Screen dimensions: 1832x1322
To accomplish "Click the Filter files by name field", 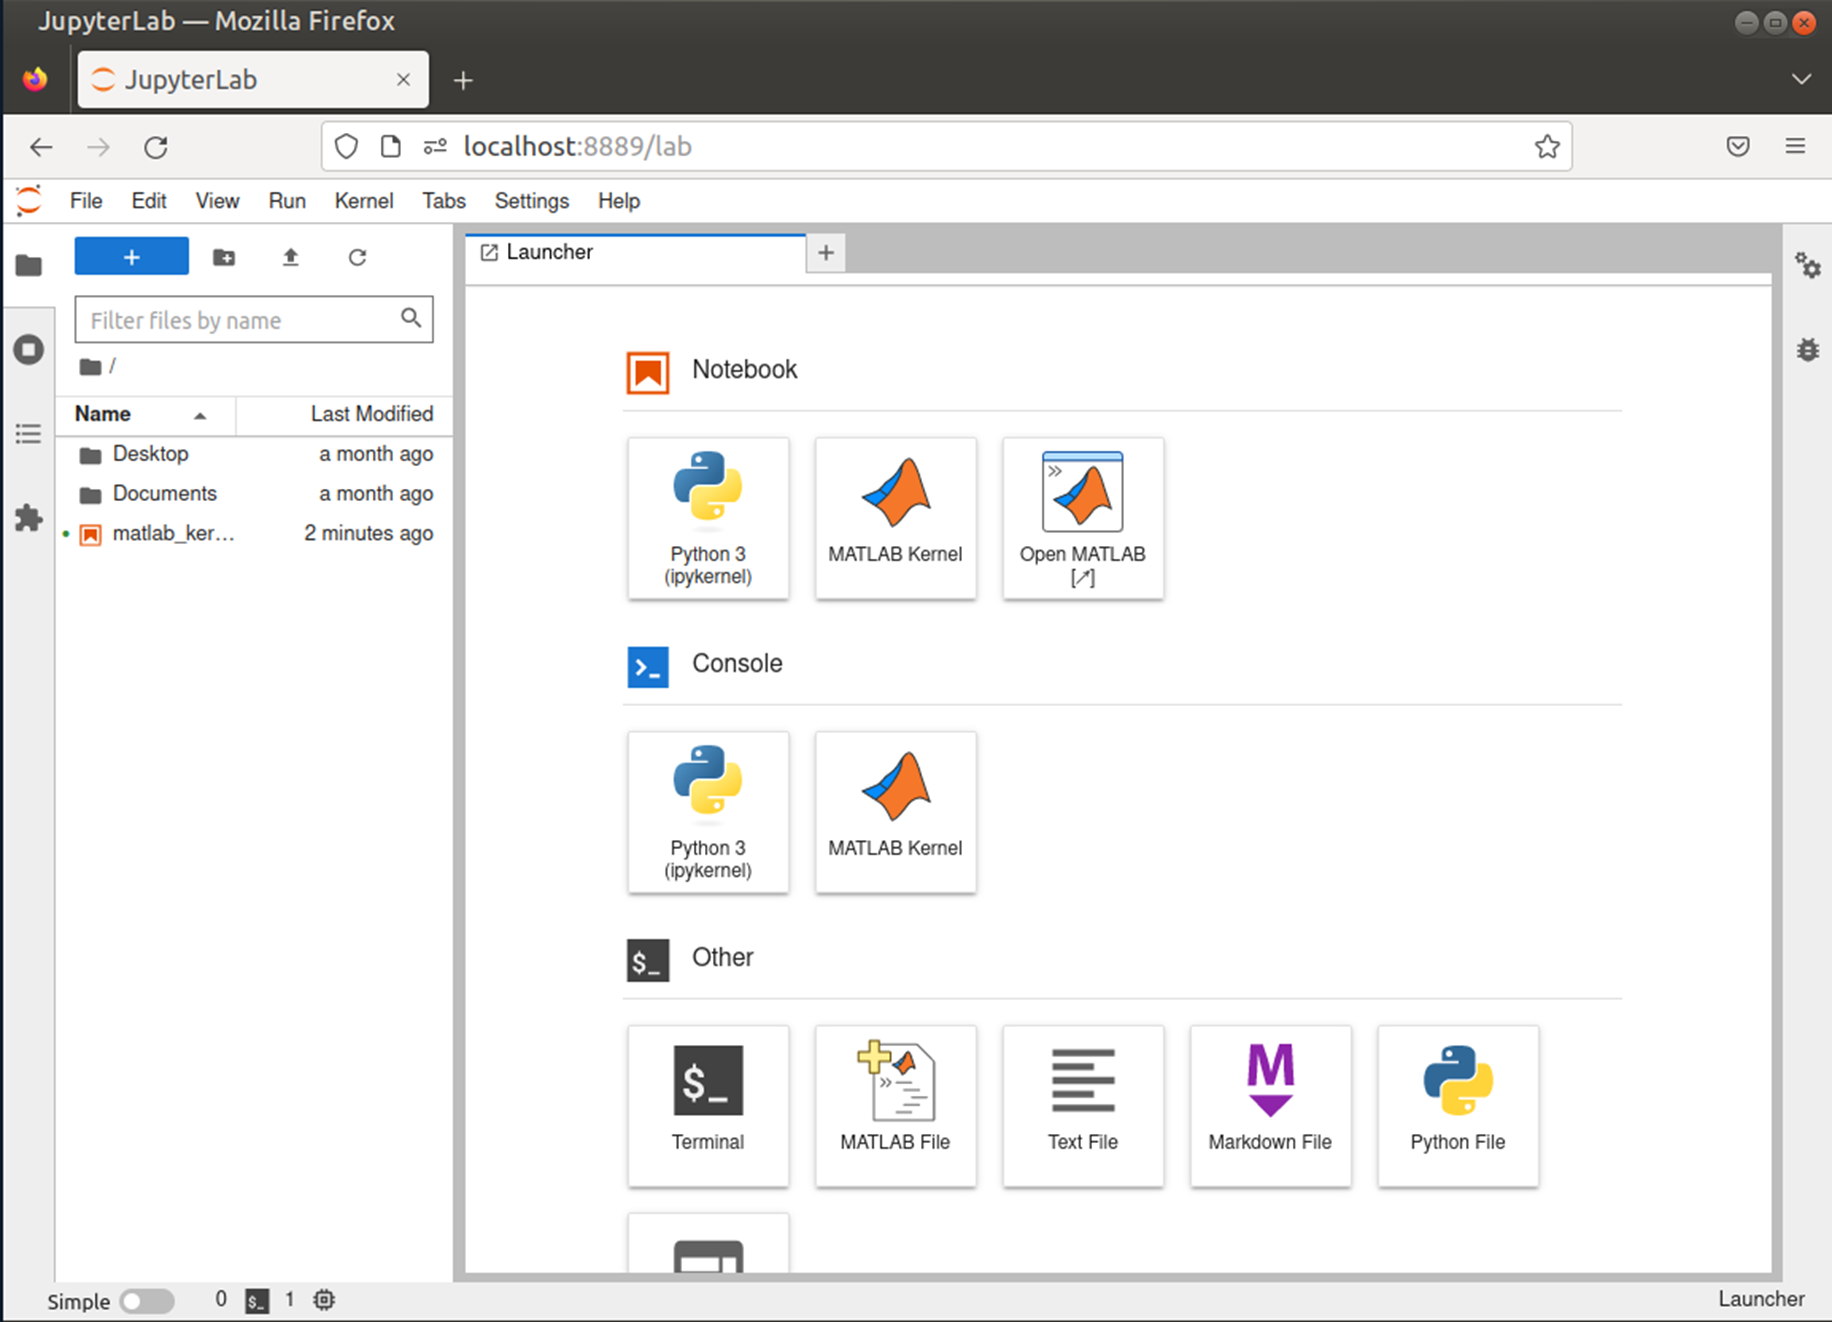I will coord(240,320).
